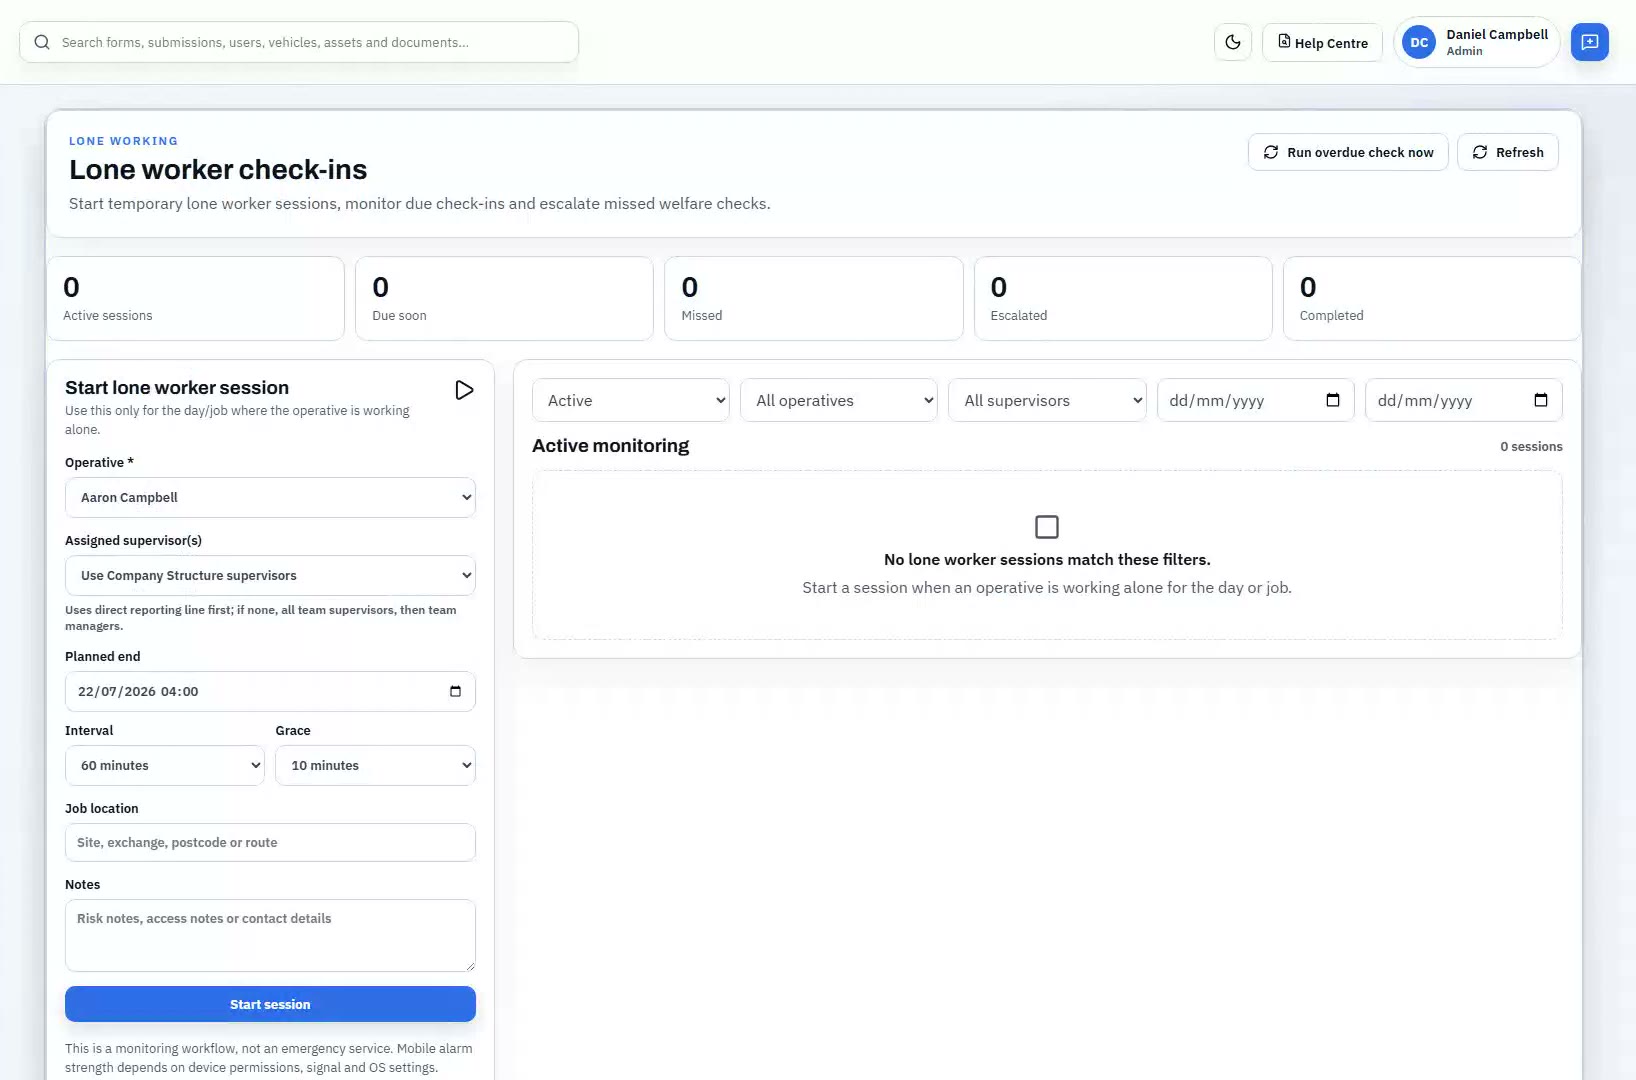Refresh the lone worker check-ins
The image size is (1636, 1080).
[x=1508, y=152]
